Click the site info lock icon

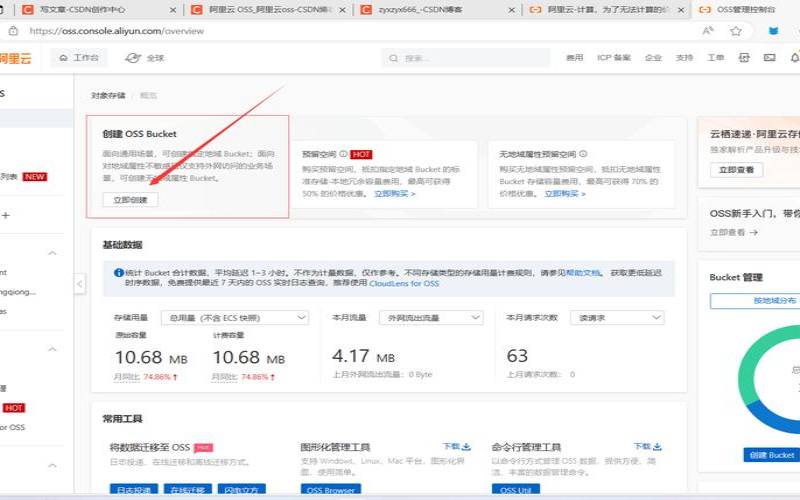click(13, 31)
